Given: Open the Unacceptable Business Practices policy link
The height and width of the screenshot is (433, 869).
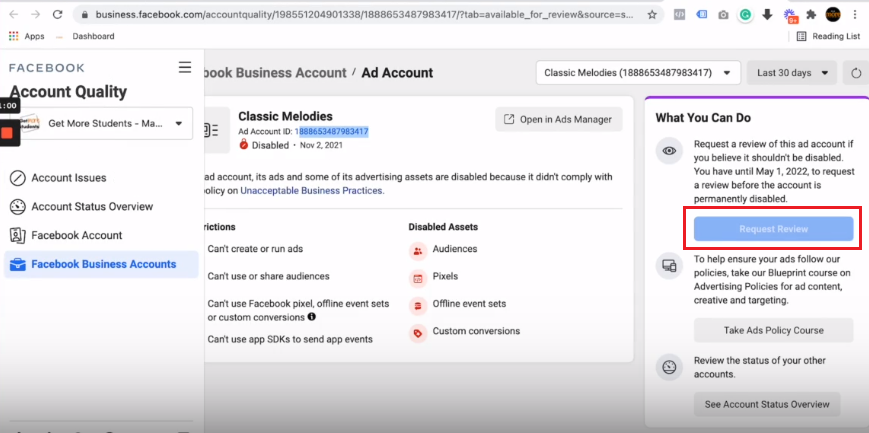Looking at the screenshot, I should pyautogui.click(x=311, y=191).
